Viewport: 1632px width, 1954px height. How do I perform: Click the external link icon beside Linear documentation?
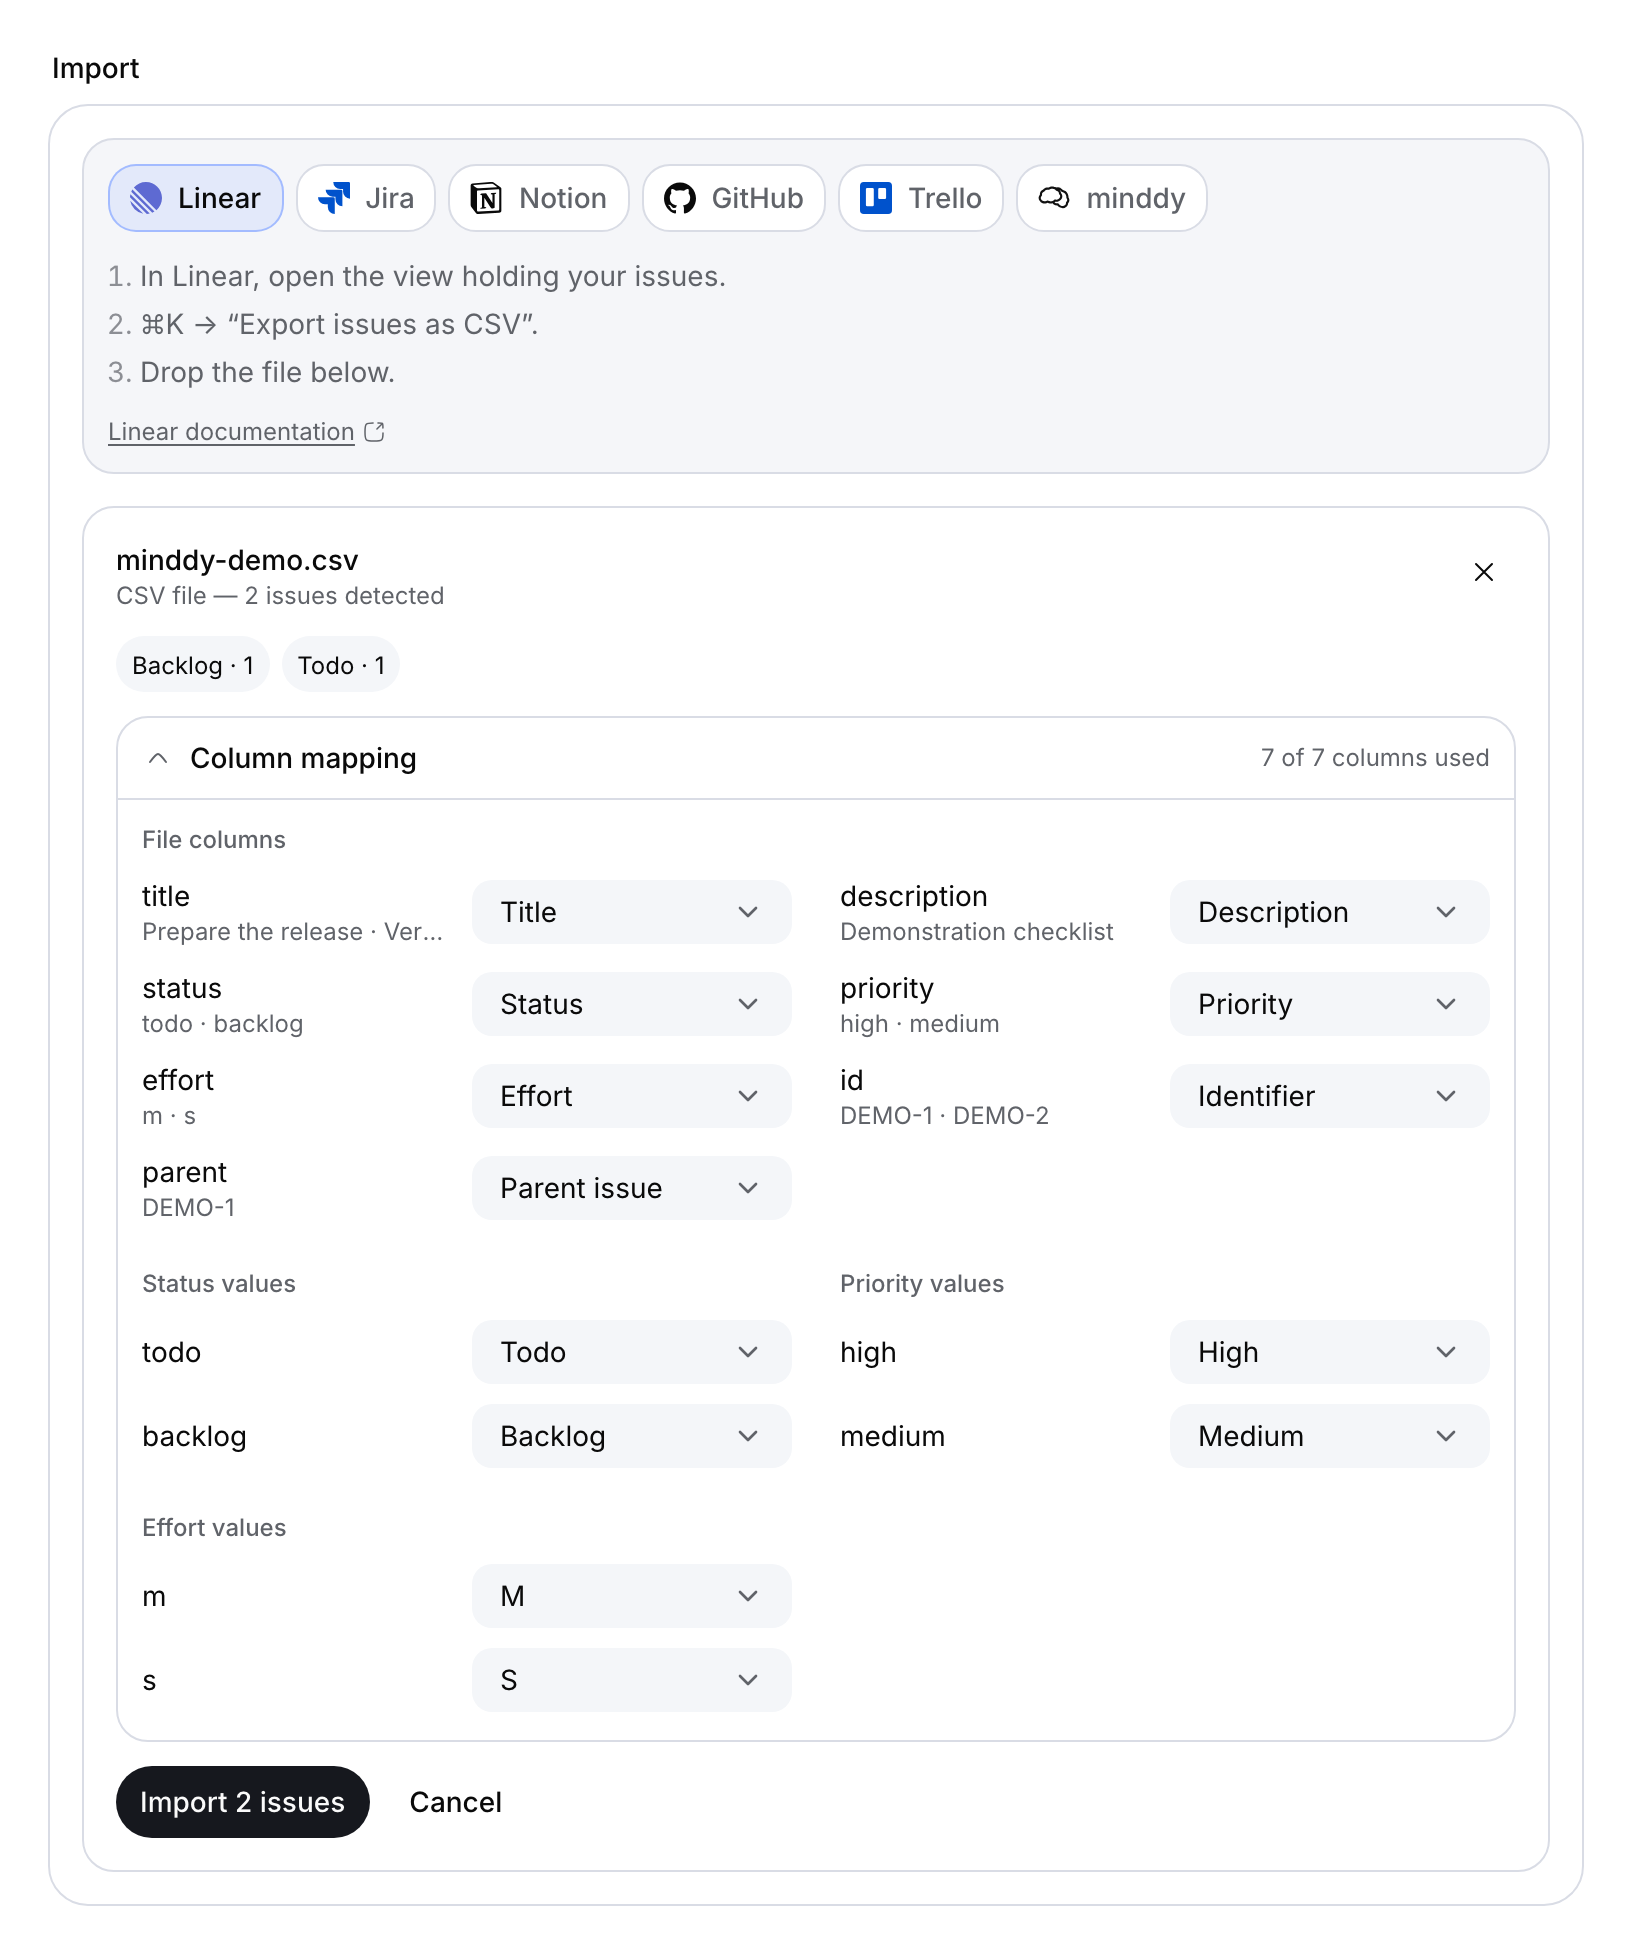pyautogui.click(x=375, y=432)
